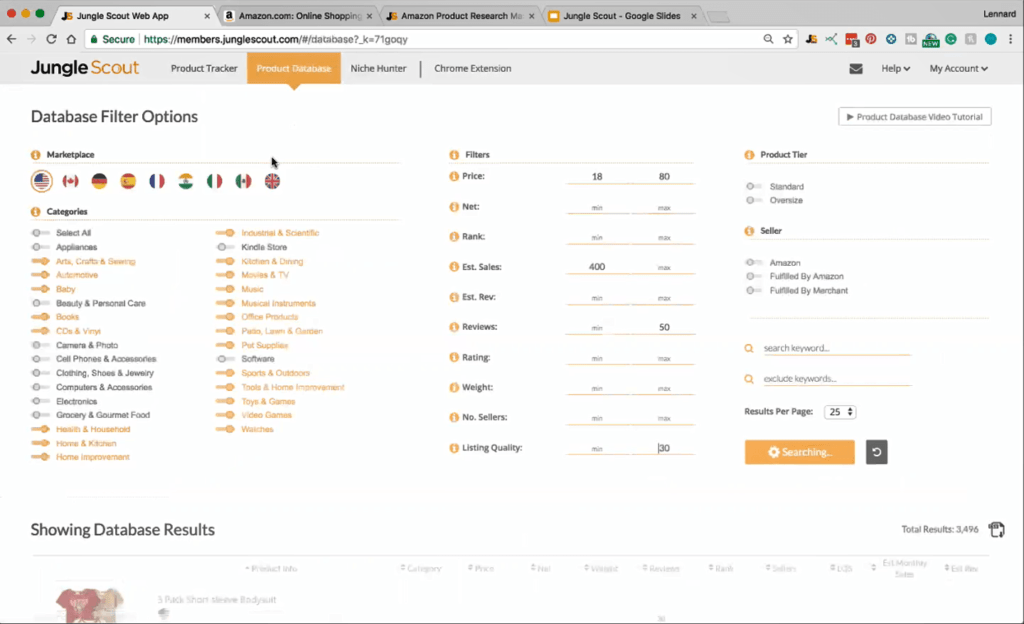The image size is (1024, 624).
Task: Click the info icon next to Price
Action: coord(454,176)
